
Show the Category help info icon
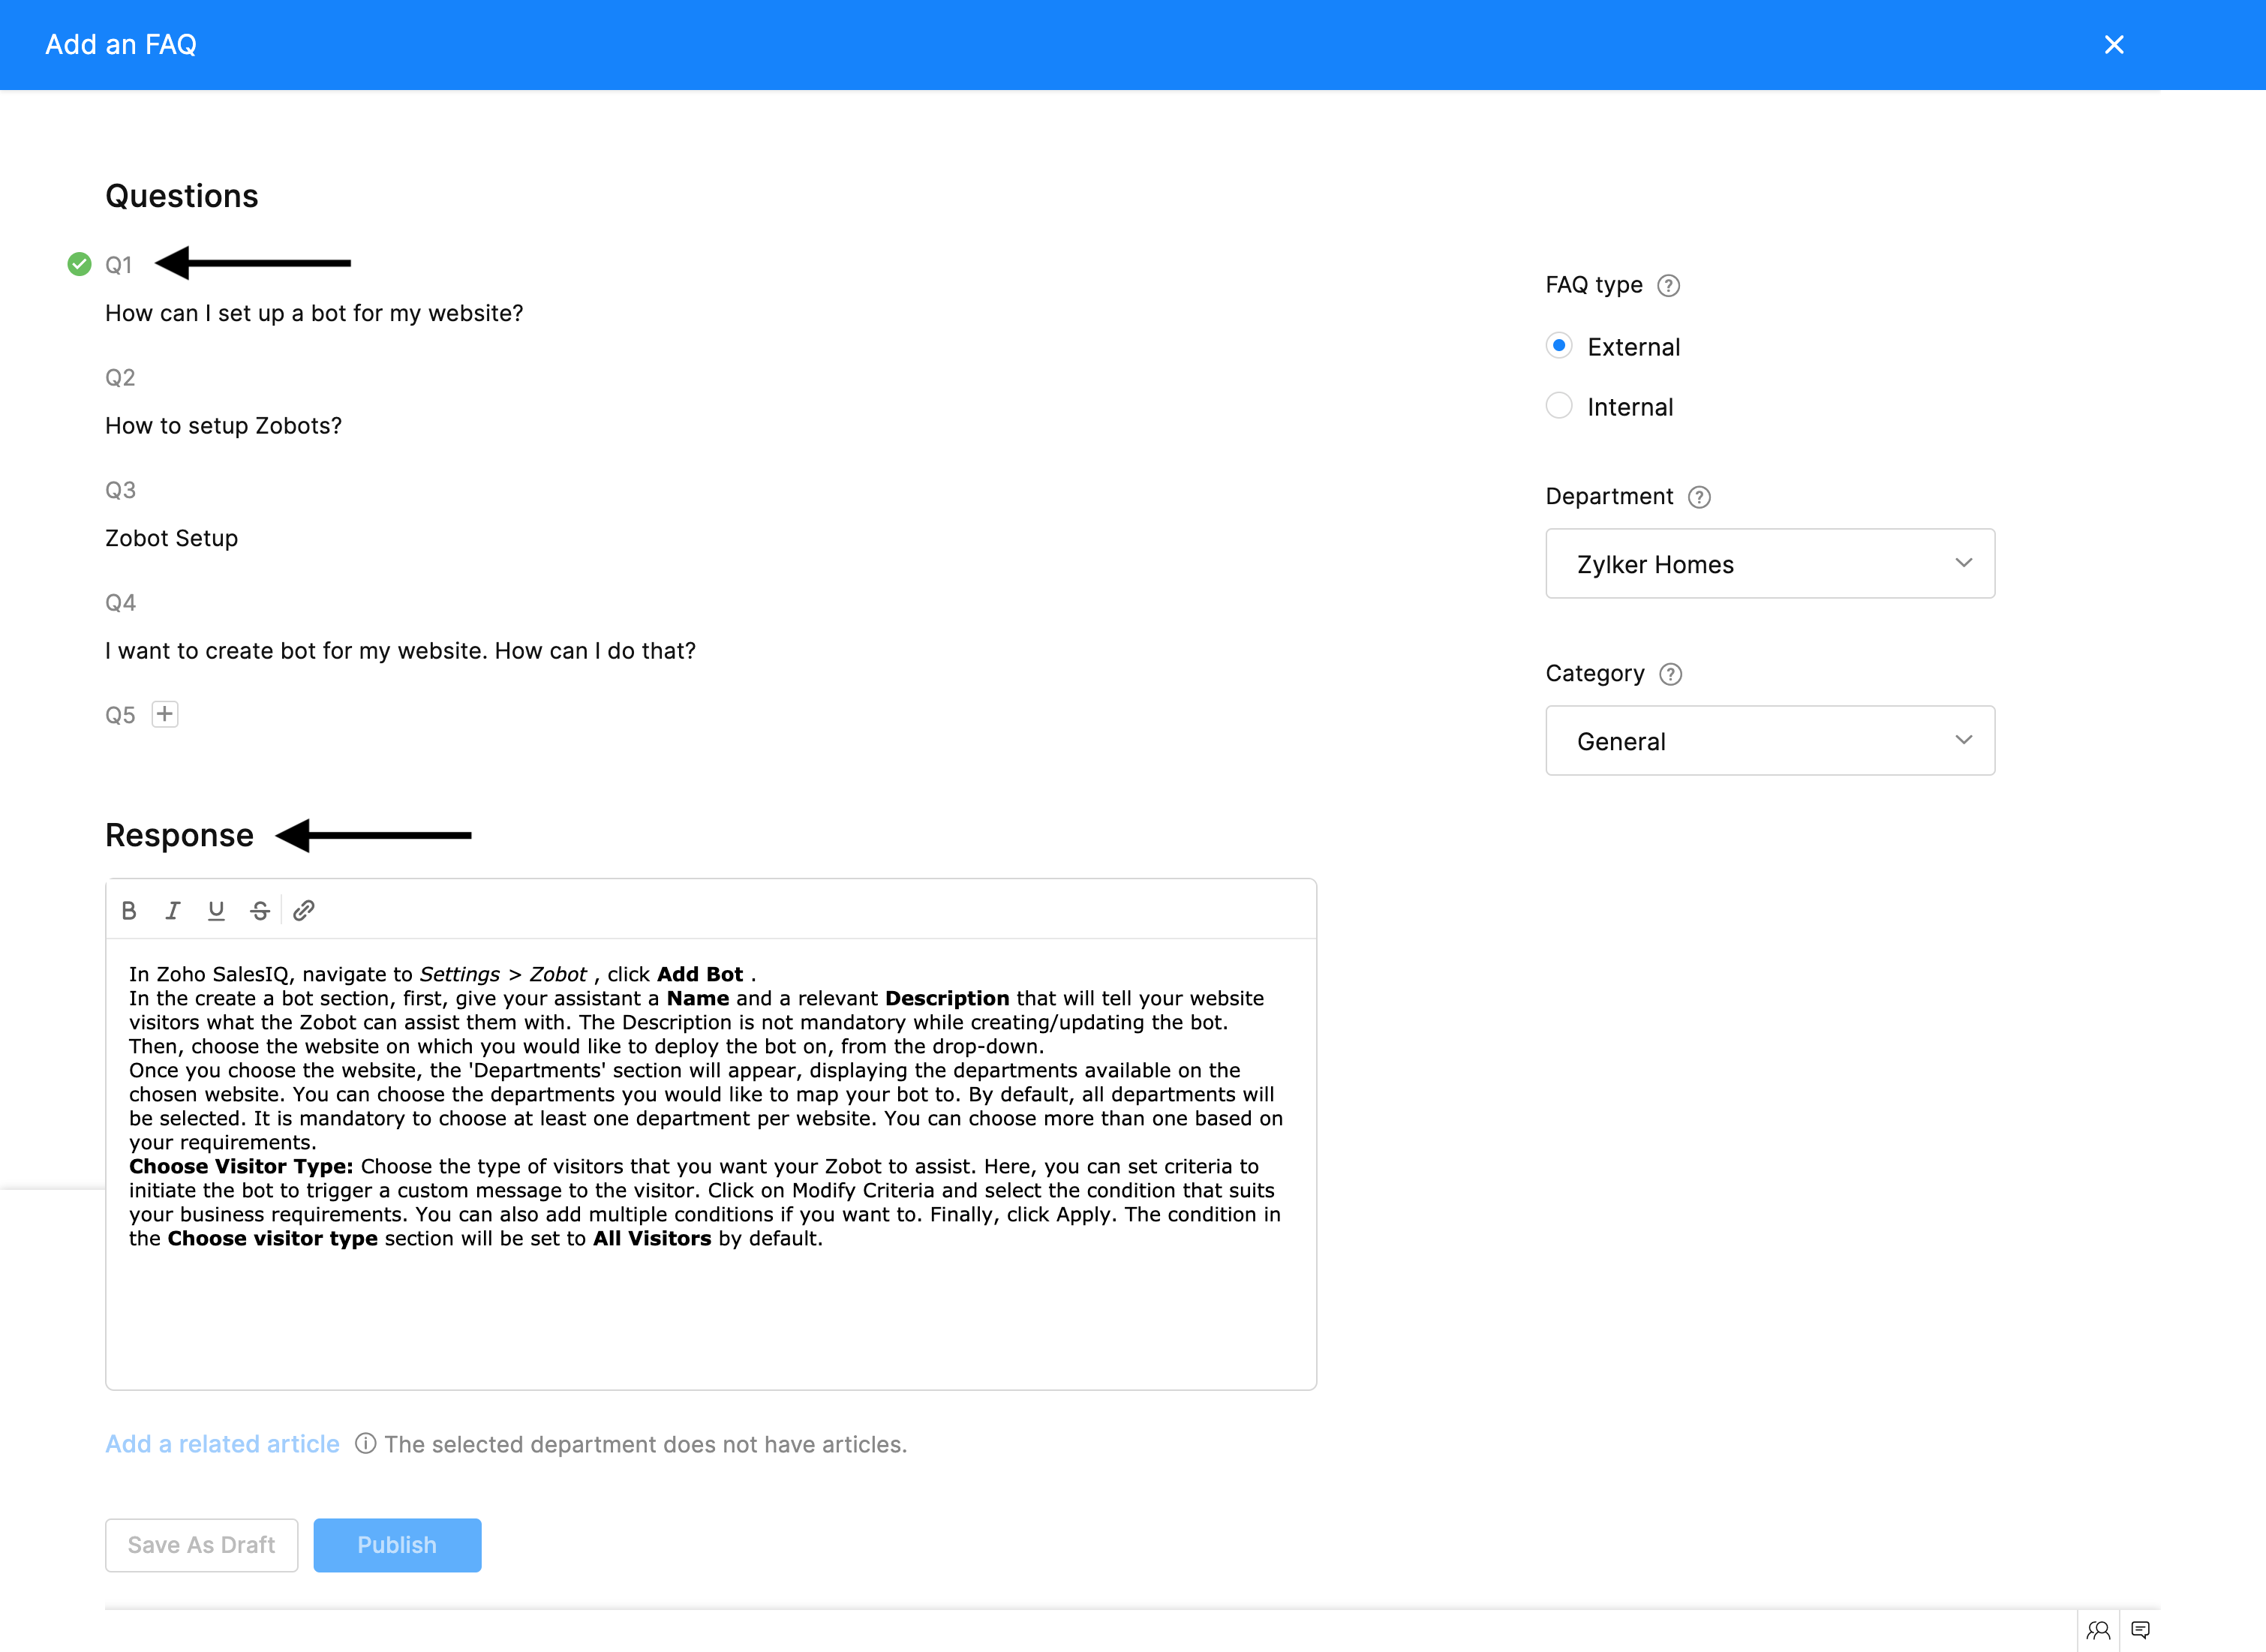pos(1670,674)
